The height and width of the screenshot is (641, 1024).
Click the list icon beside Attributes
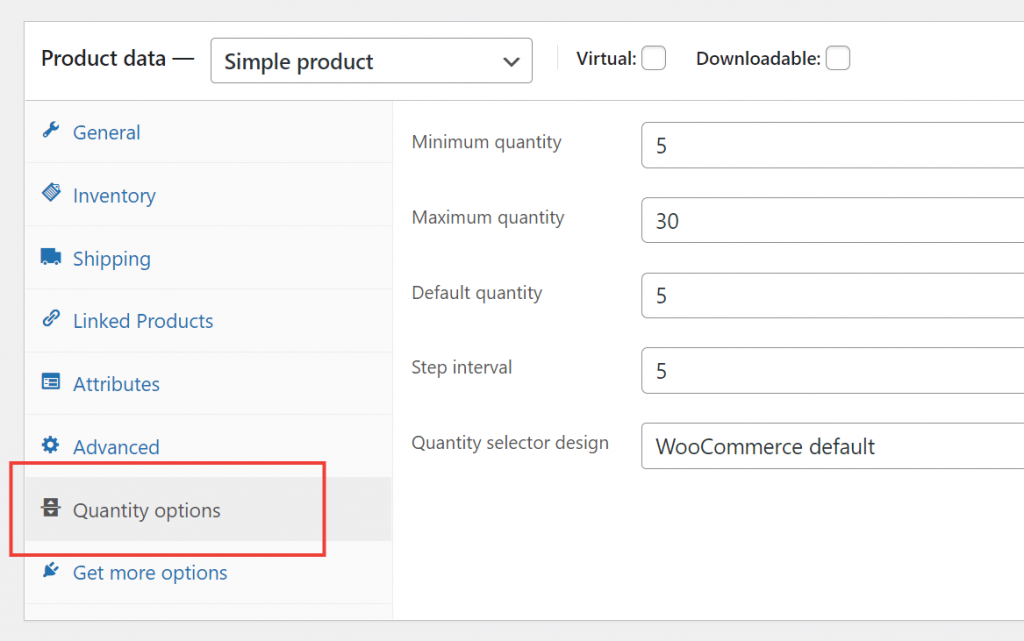point(53,383)
